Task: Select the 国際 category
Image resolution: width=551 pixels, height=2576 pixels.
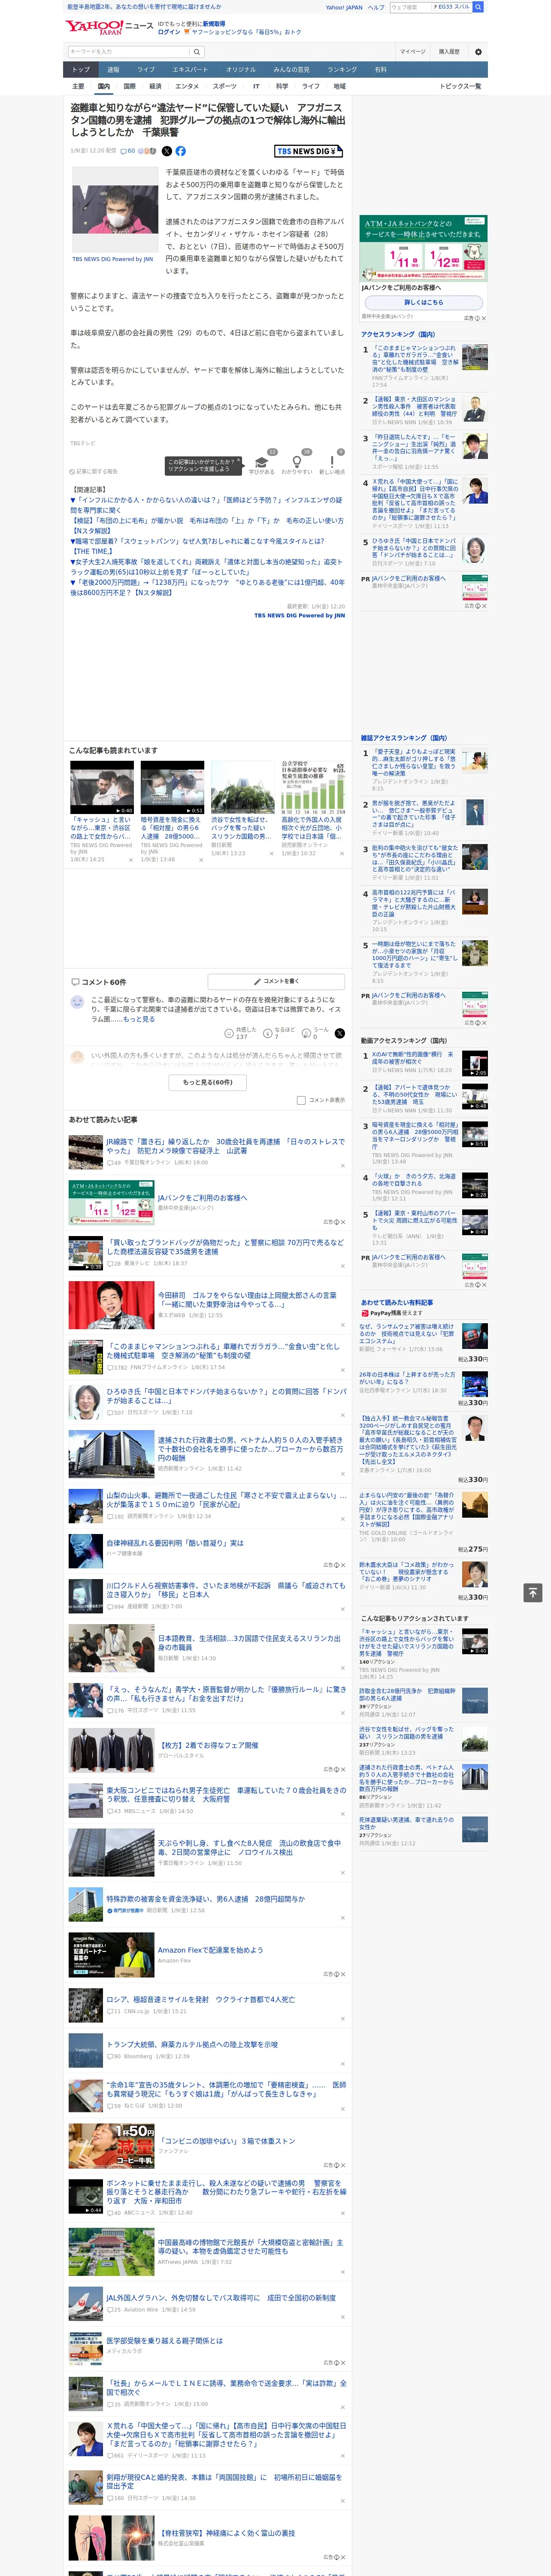Action: click(x=129, y=86)
